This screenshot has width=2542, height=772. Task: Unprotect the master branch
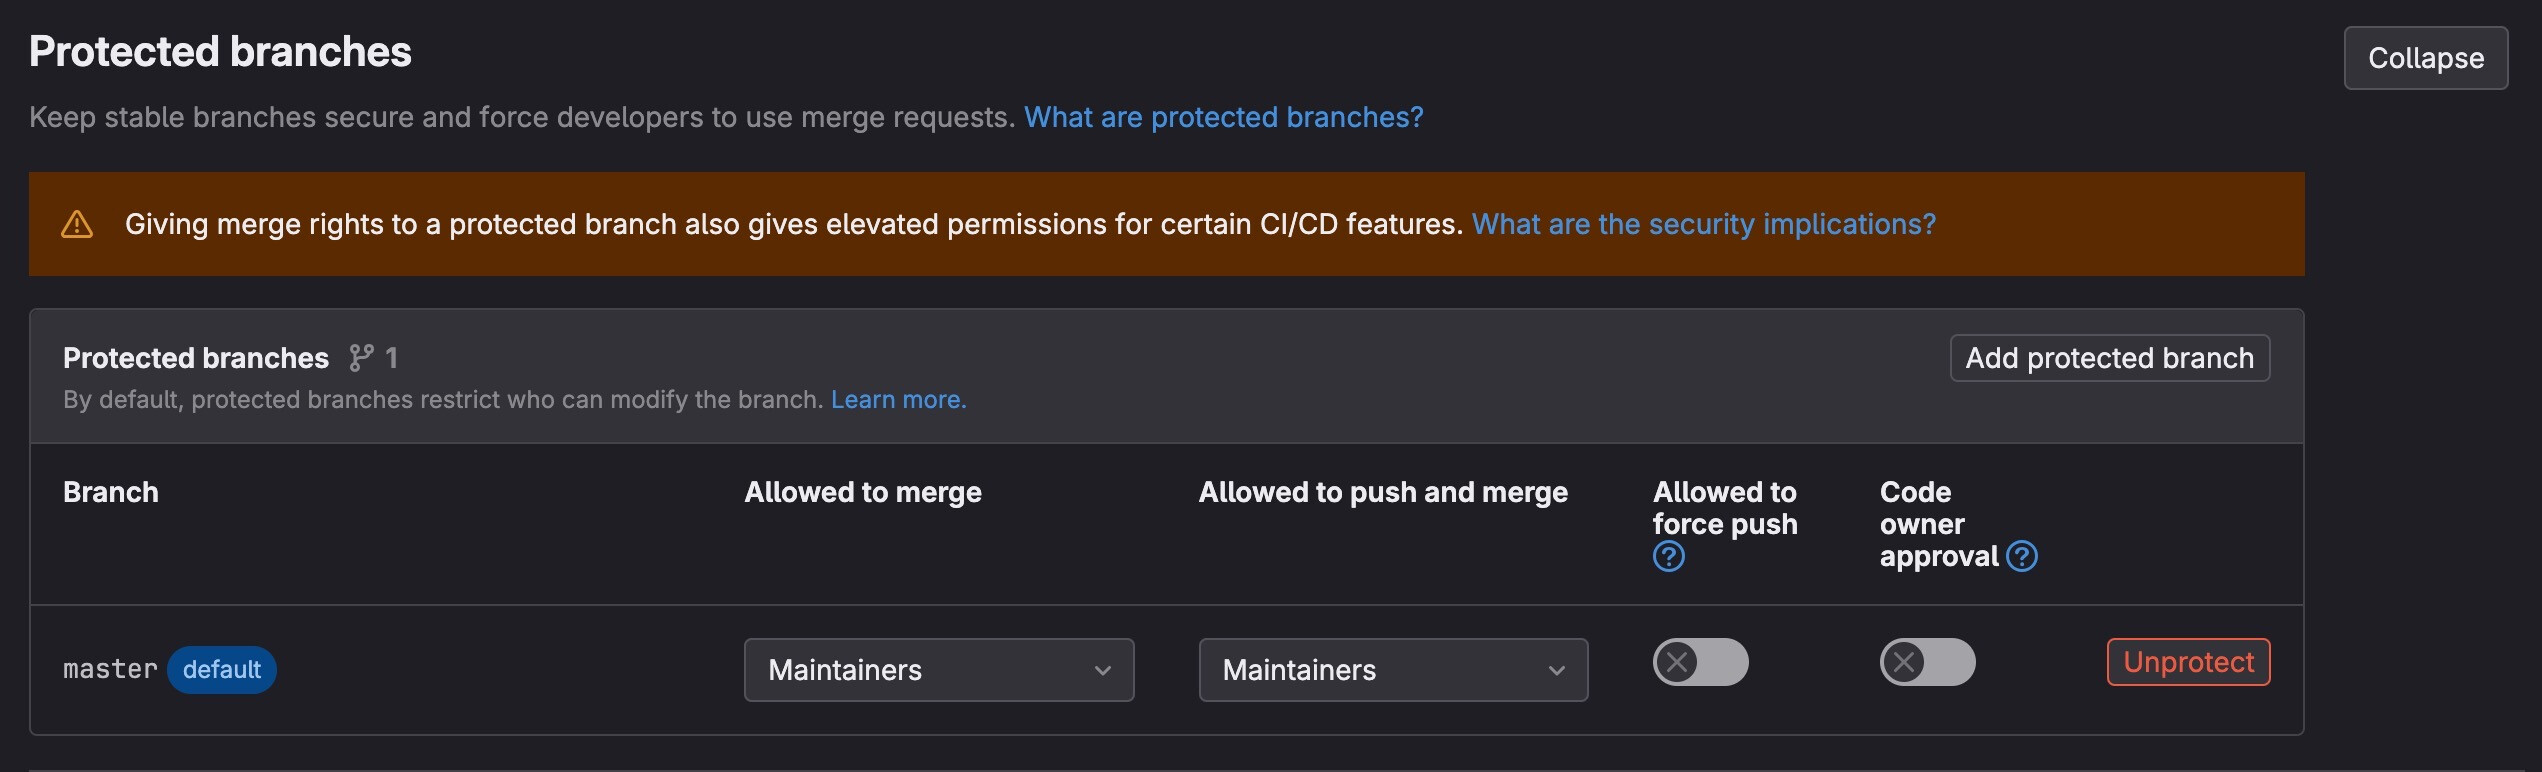tap(2188, 662)
